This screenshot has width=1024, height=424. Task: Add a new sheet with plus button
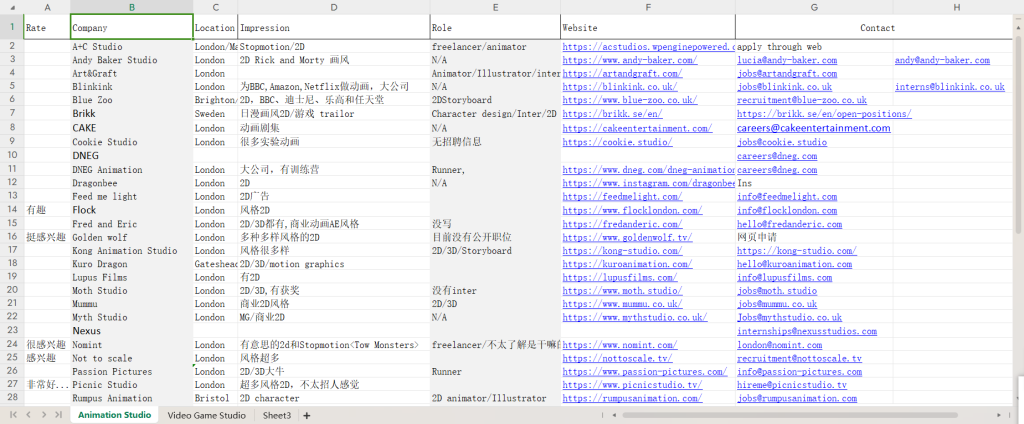(307, 416)
